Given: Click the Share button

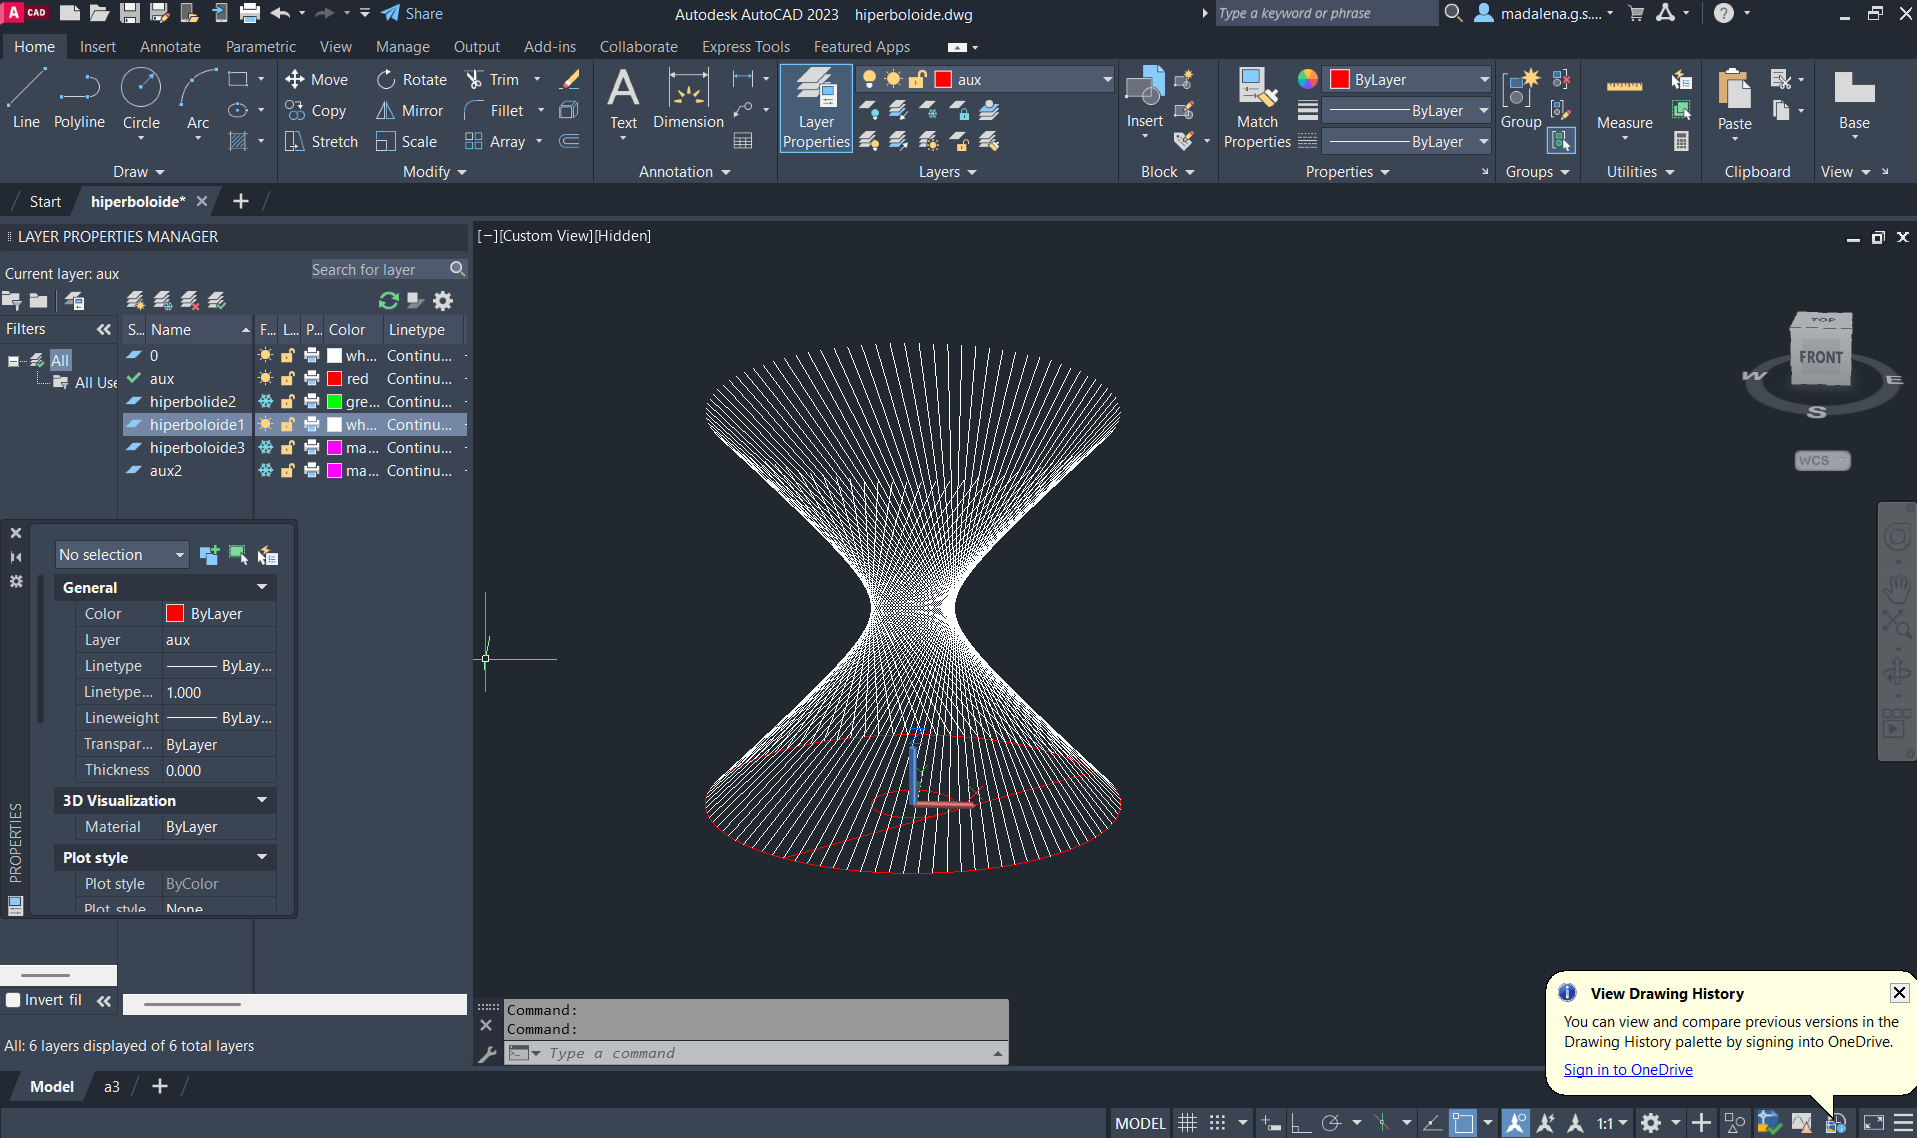Looking at the screenshot, I should click(x=412, y=14).
